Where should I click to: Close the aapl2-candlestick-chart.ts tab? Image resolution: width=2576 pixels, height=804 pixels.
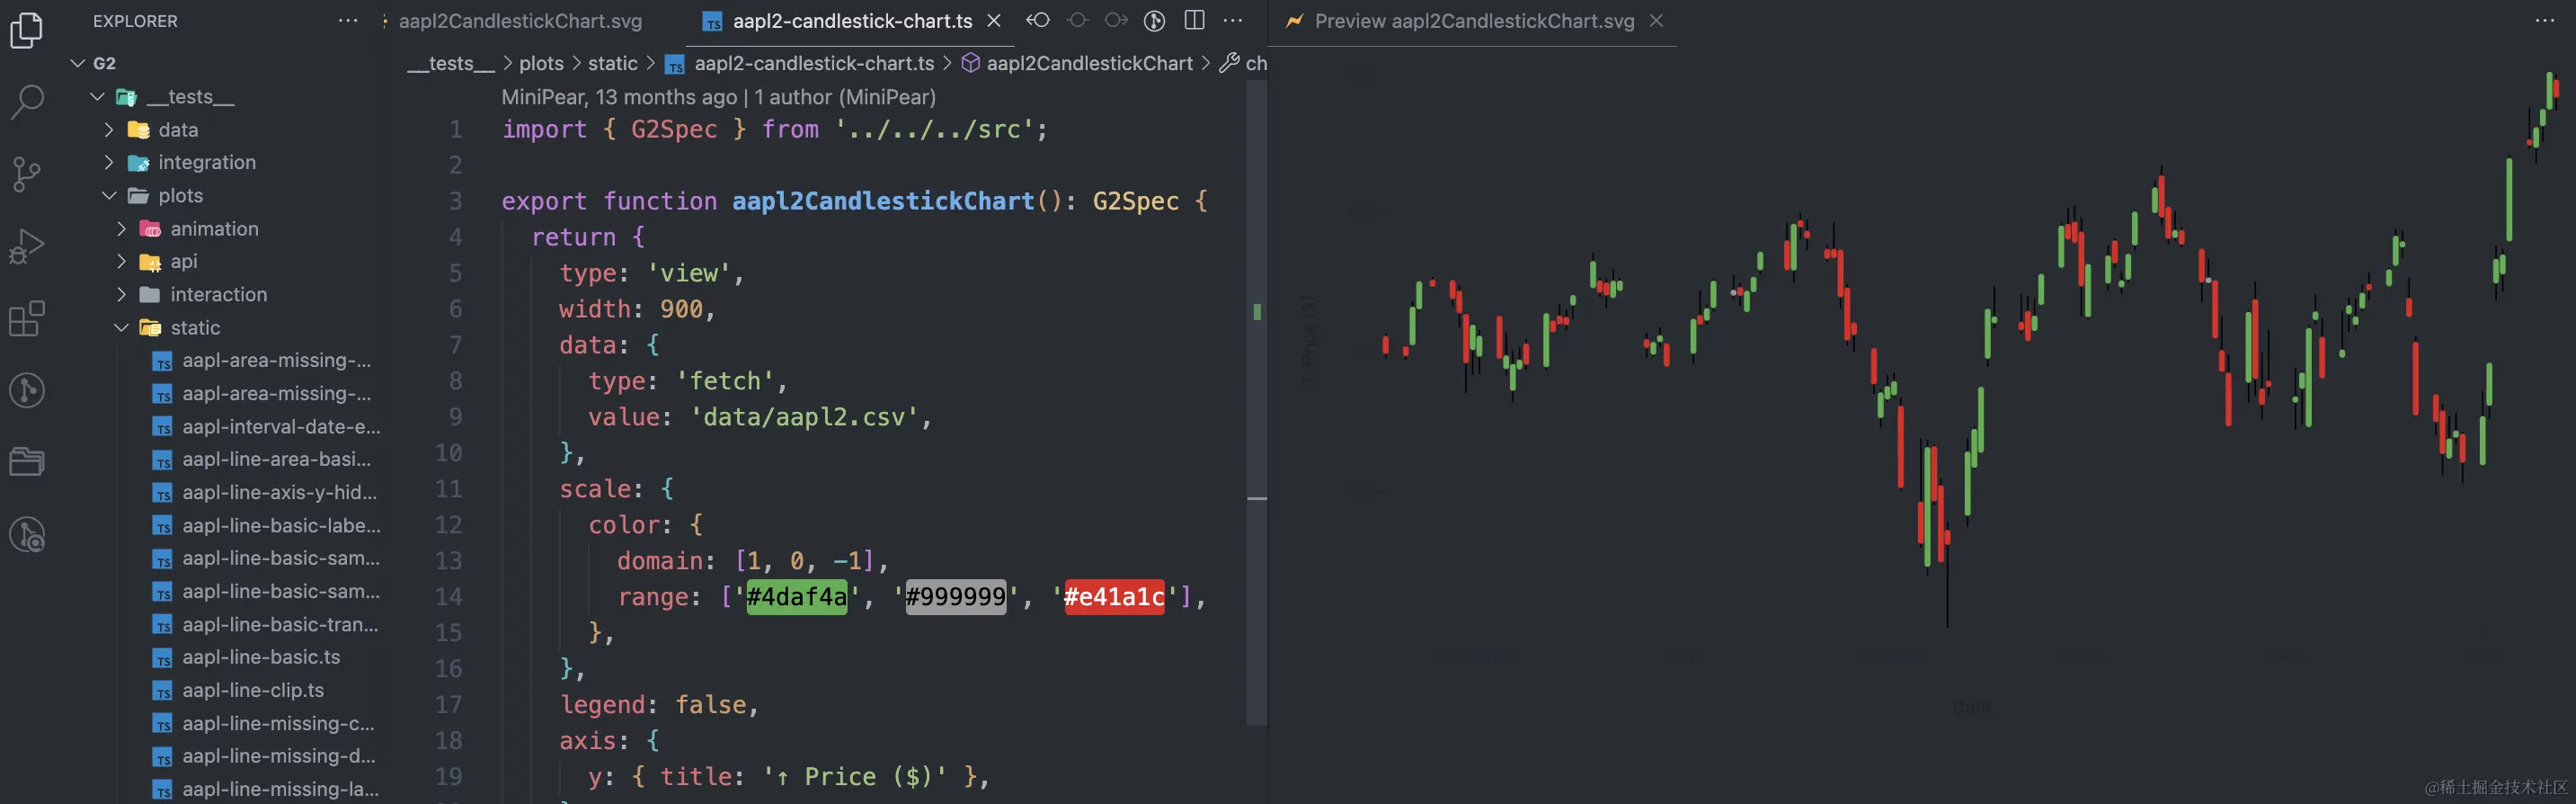pos(994,21)
